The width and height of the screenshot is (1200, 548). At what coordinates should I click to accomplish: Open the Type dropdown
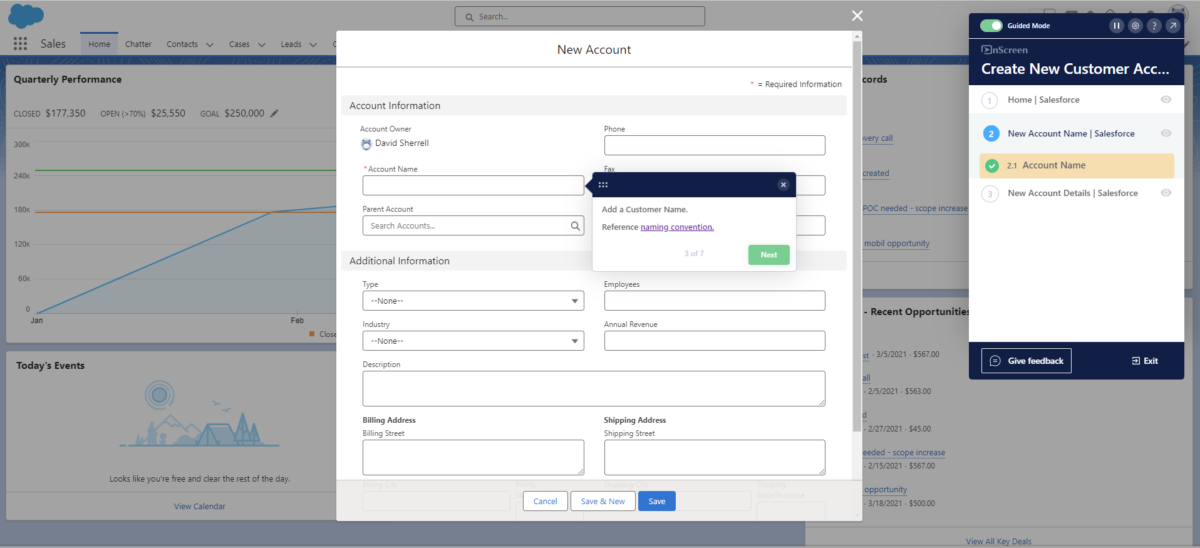click(x=473, y=301)
